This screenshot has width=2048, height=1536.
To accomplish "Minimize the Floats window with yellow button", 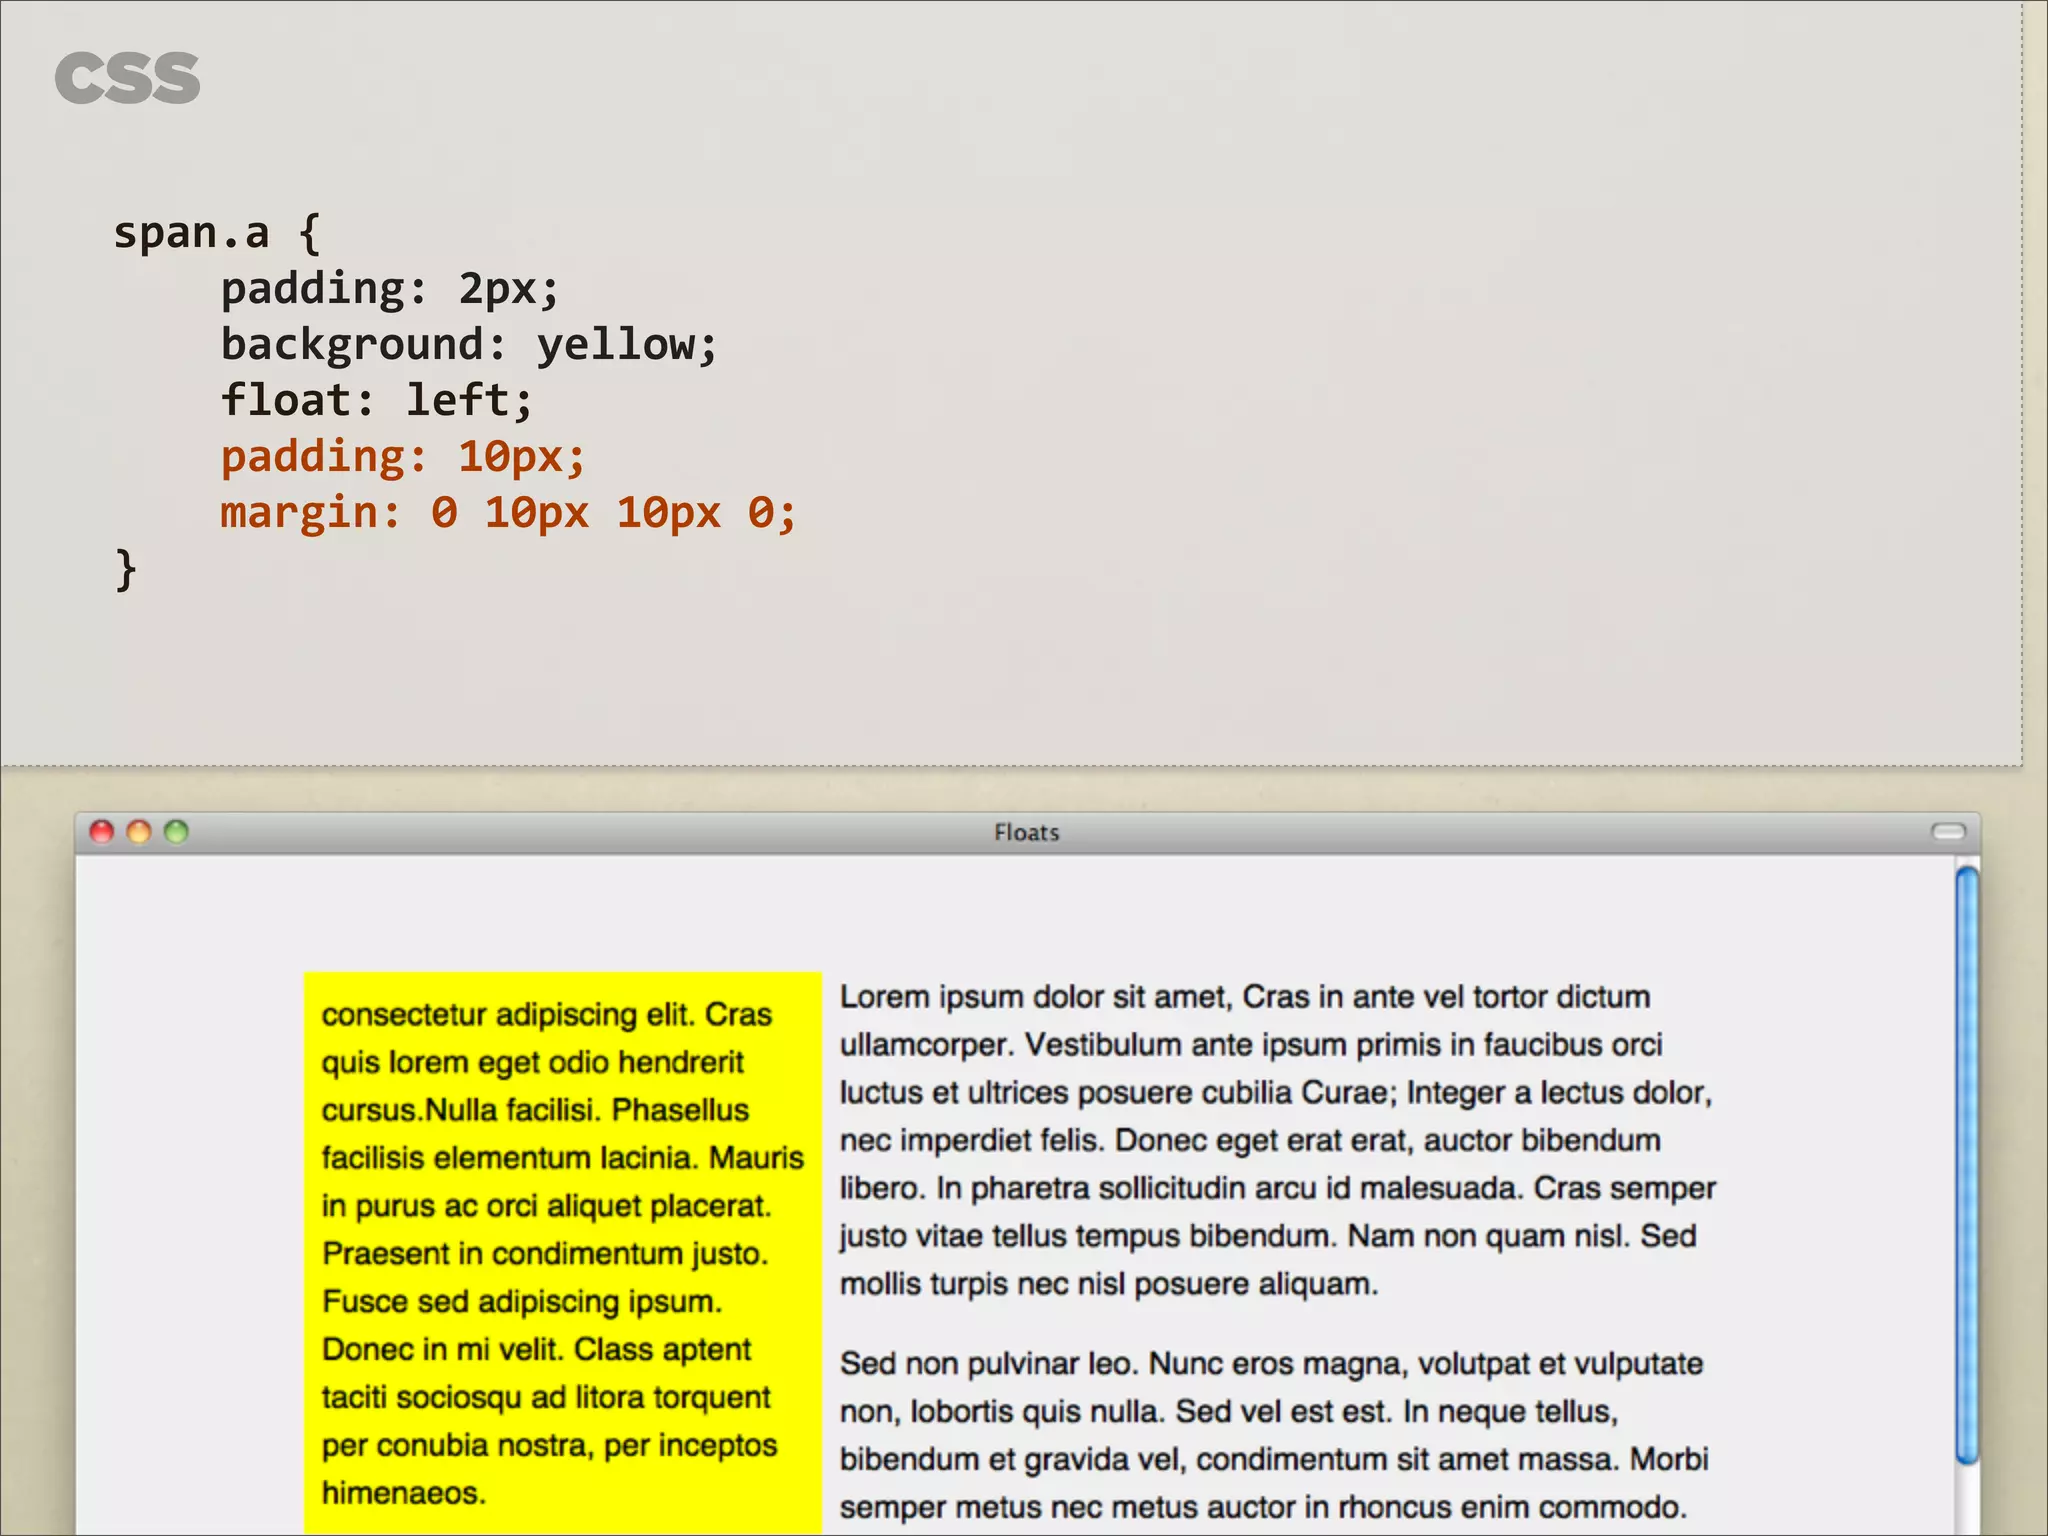I will tap(139, 832).
